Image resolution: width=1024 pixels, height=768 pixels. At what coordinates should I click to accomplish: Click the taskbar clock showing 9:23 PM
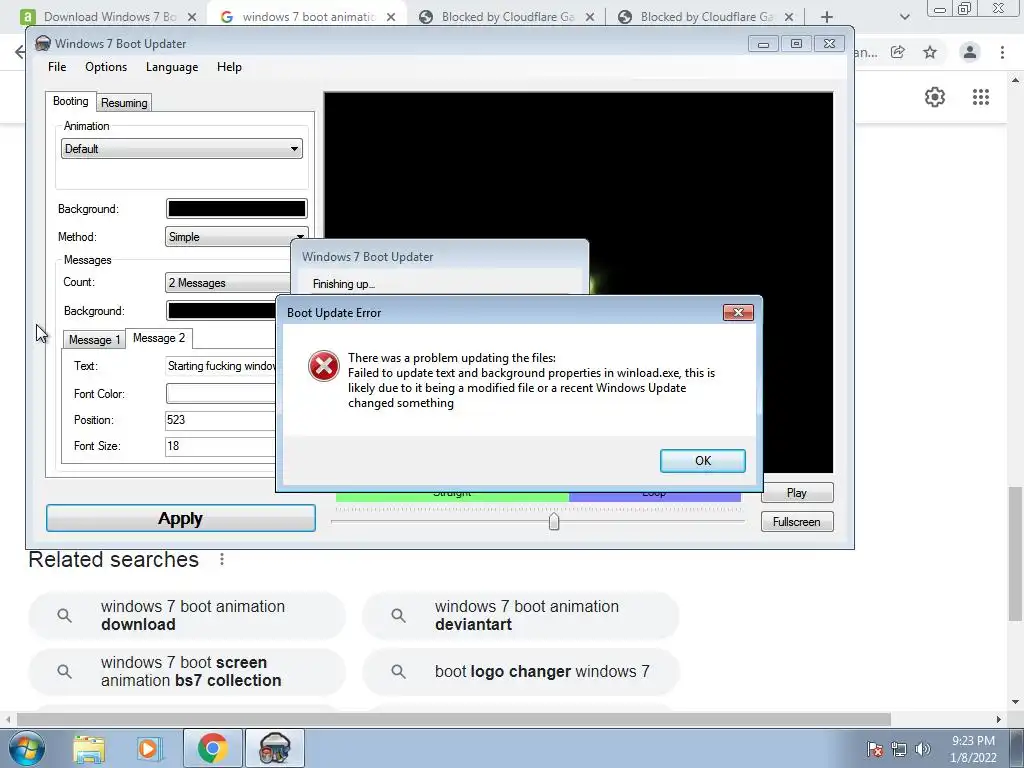coord(973,748)
